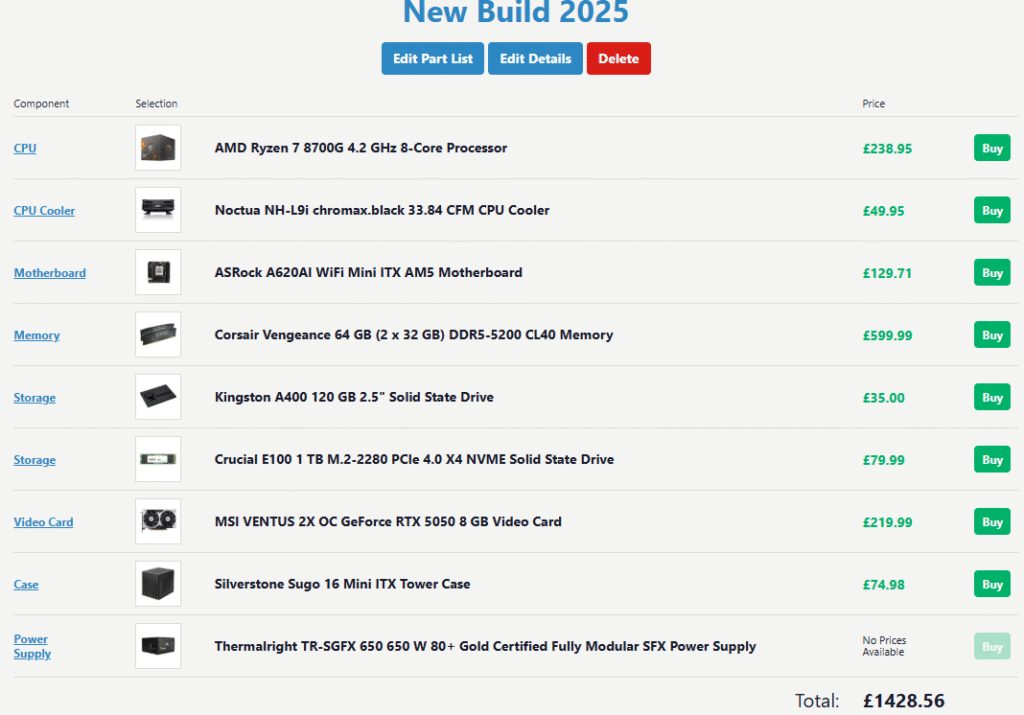1024x715 pixels.
Task: Follow the Power Supply component link
Action: (31, 646)
